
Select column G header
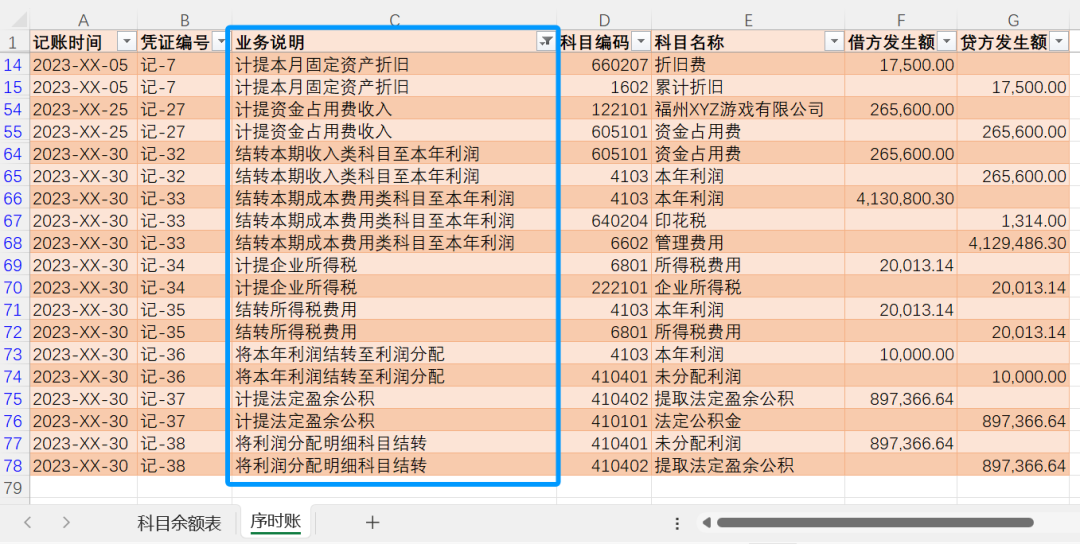click(1013, 21)
